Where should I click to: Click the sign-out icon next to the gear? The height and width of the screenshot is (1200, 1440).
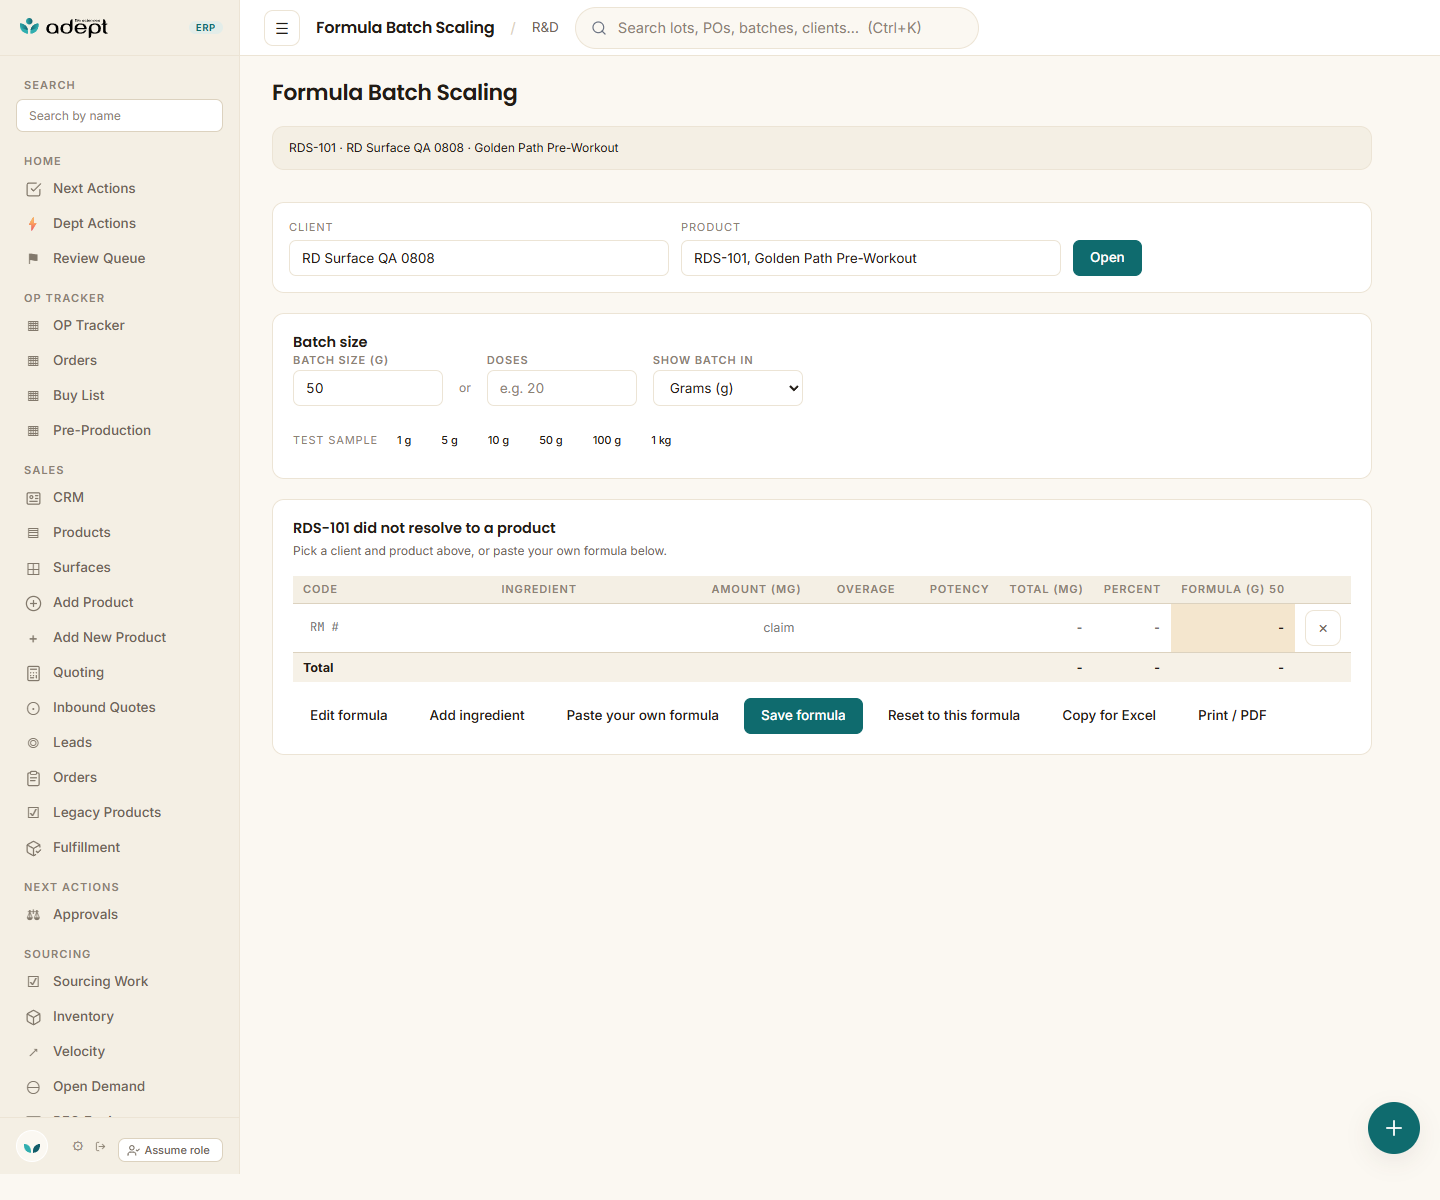tap(100, 1146)
